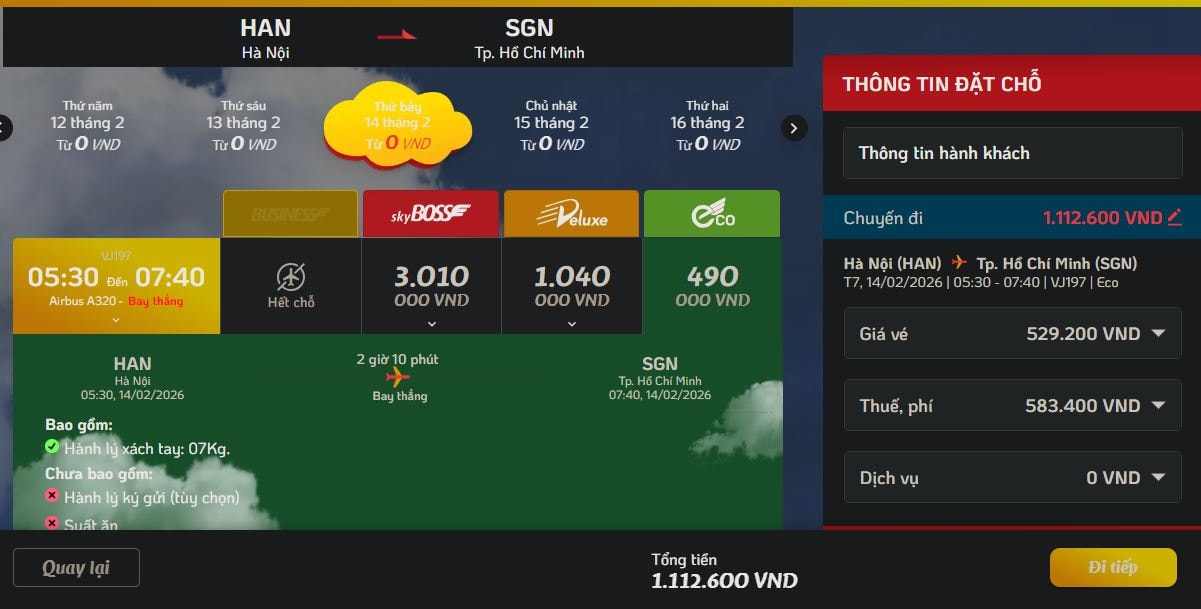Viewport: 1201px width, 609px height.
Task: Edit the Chuyến đi selection with the pencil icon
Action: 1175,217
